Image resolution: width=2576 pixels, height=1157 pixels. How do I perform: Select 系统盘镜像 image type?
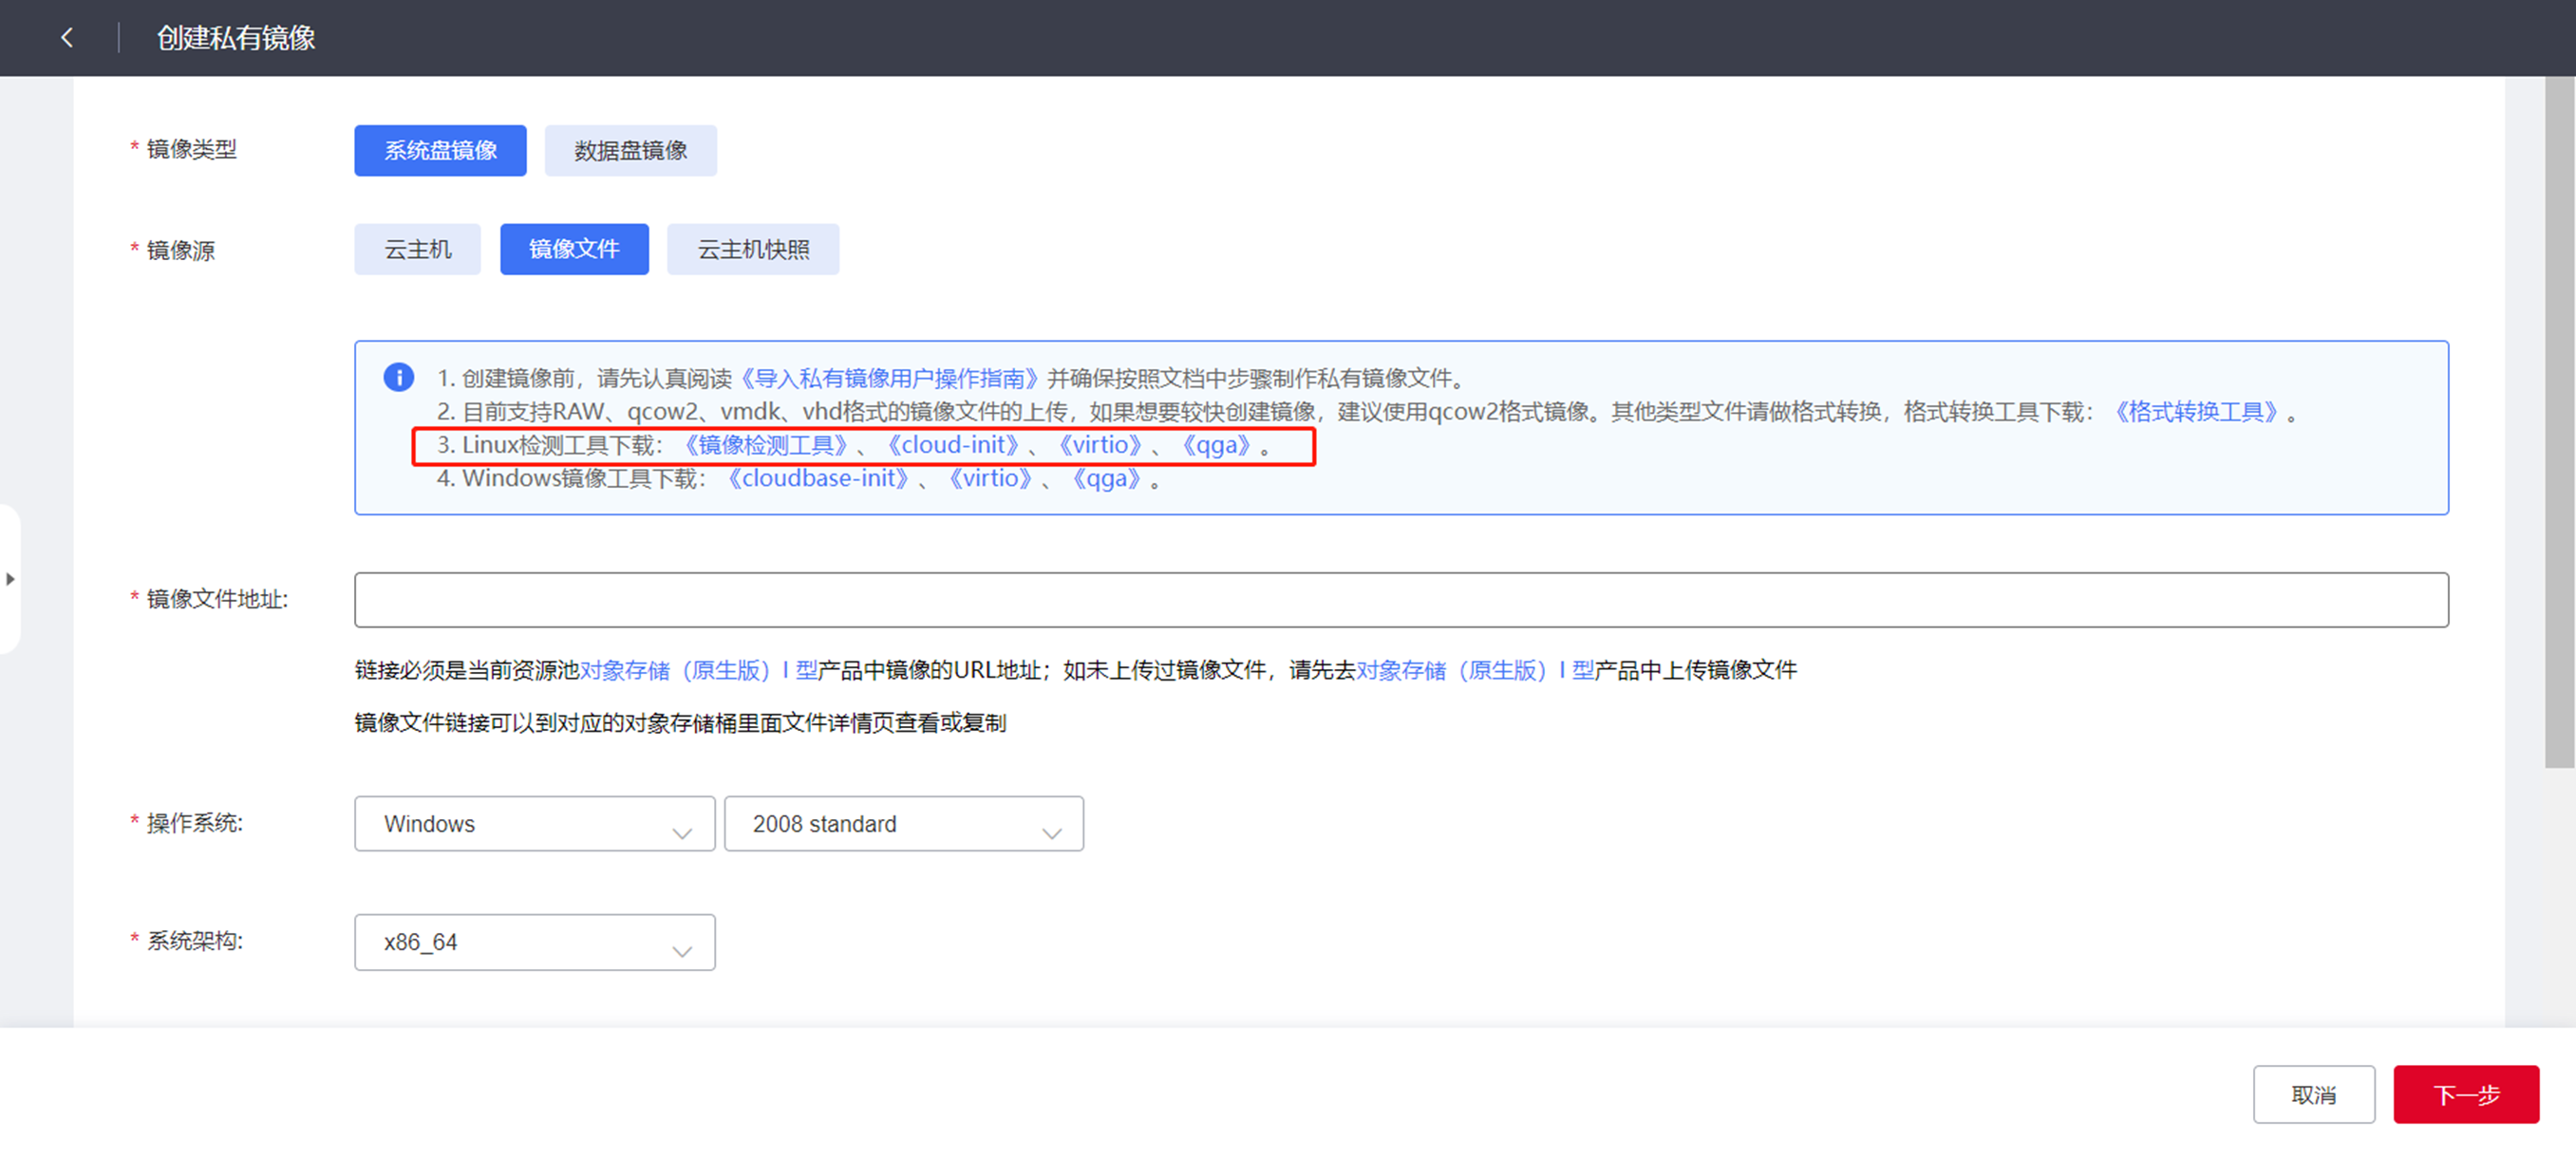coord(440,150)
